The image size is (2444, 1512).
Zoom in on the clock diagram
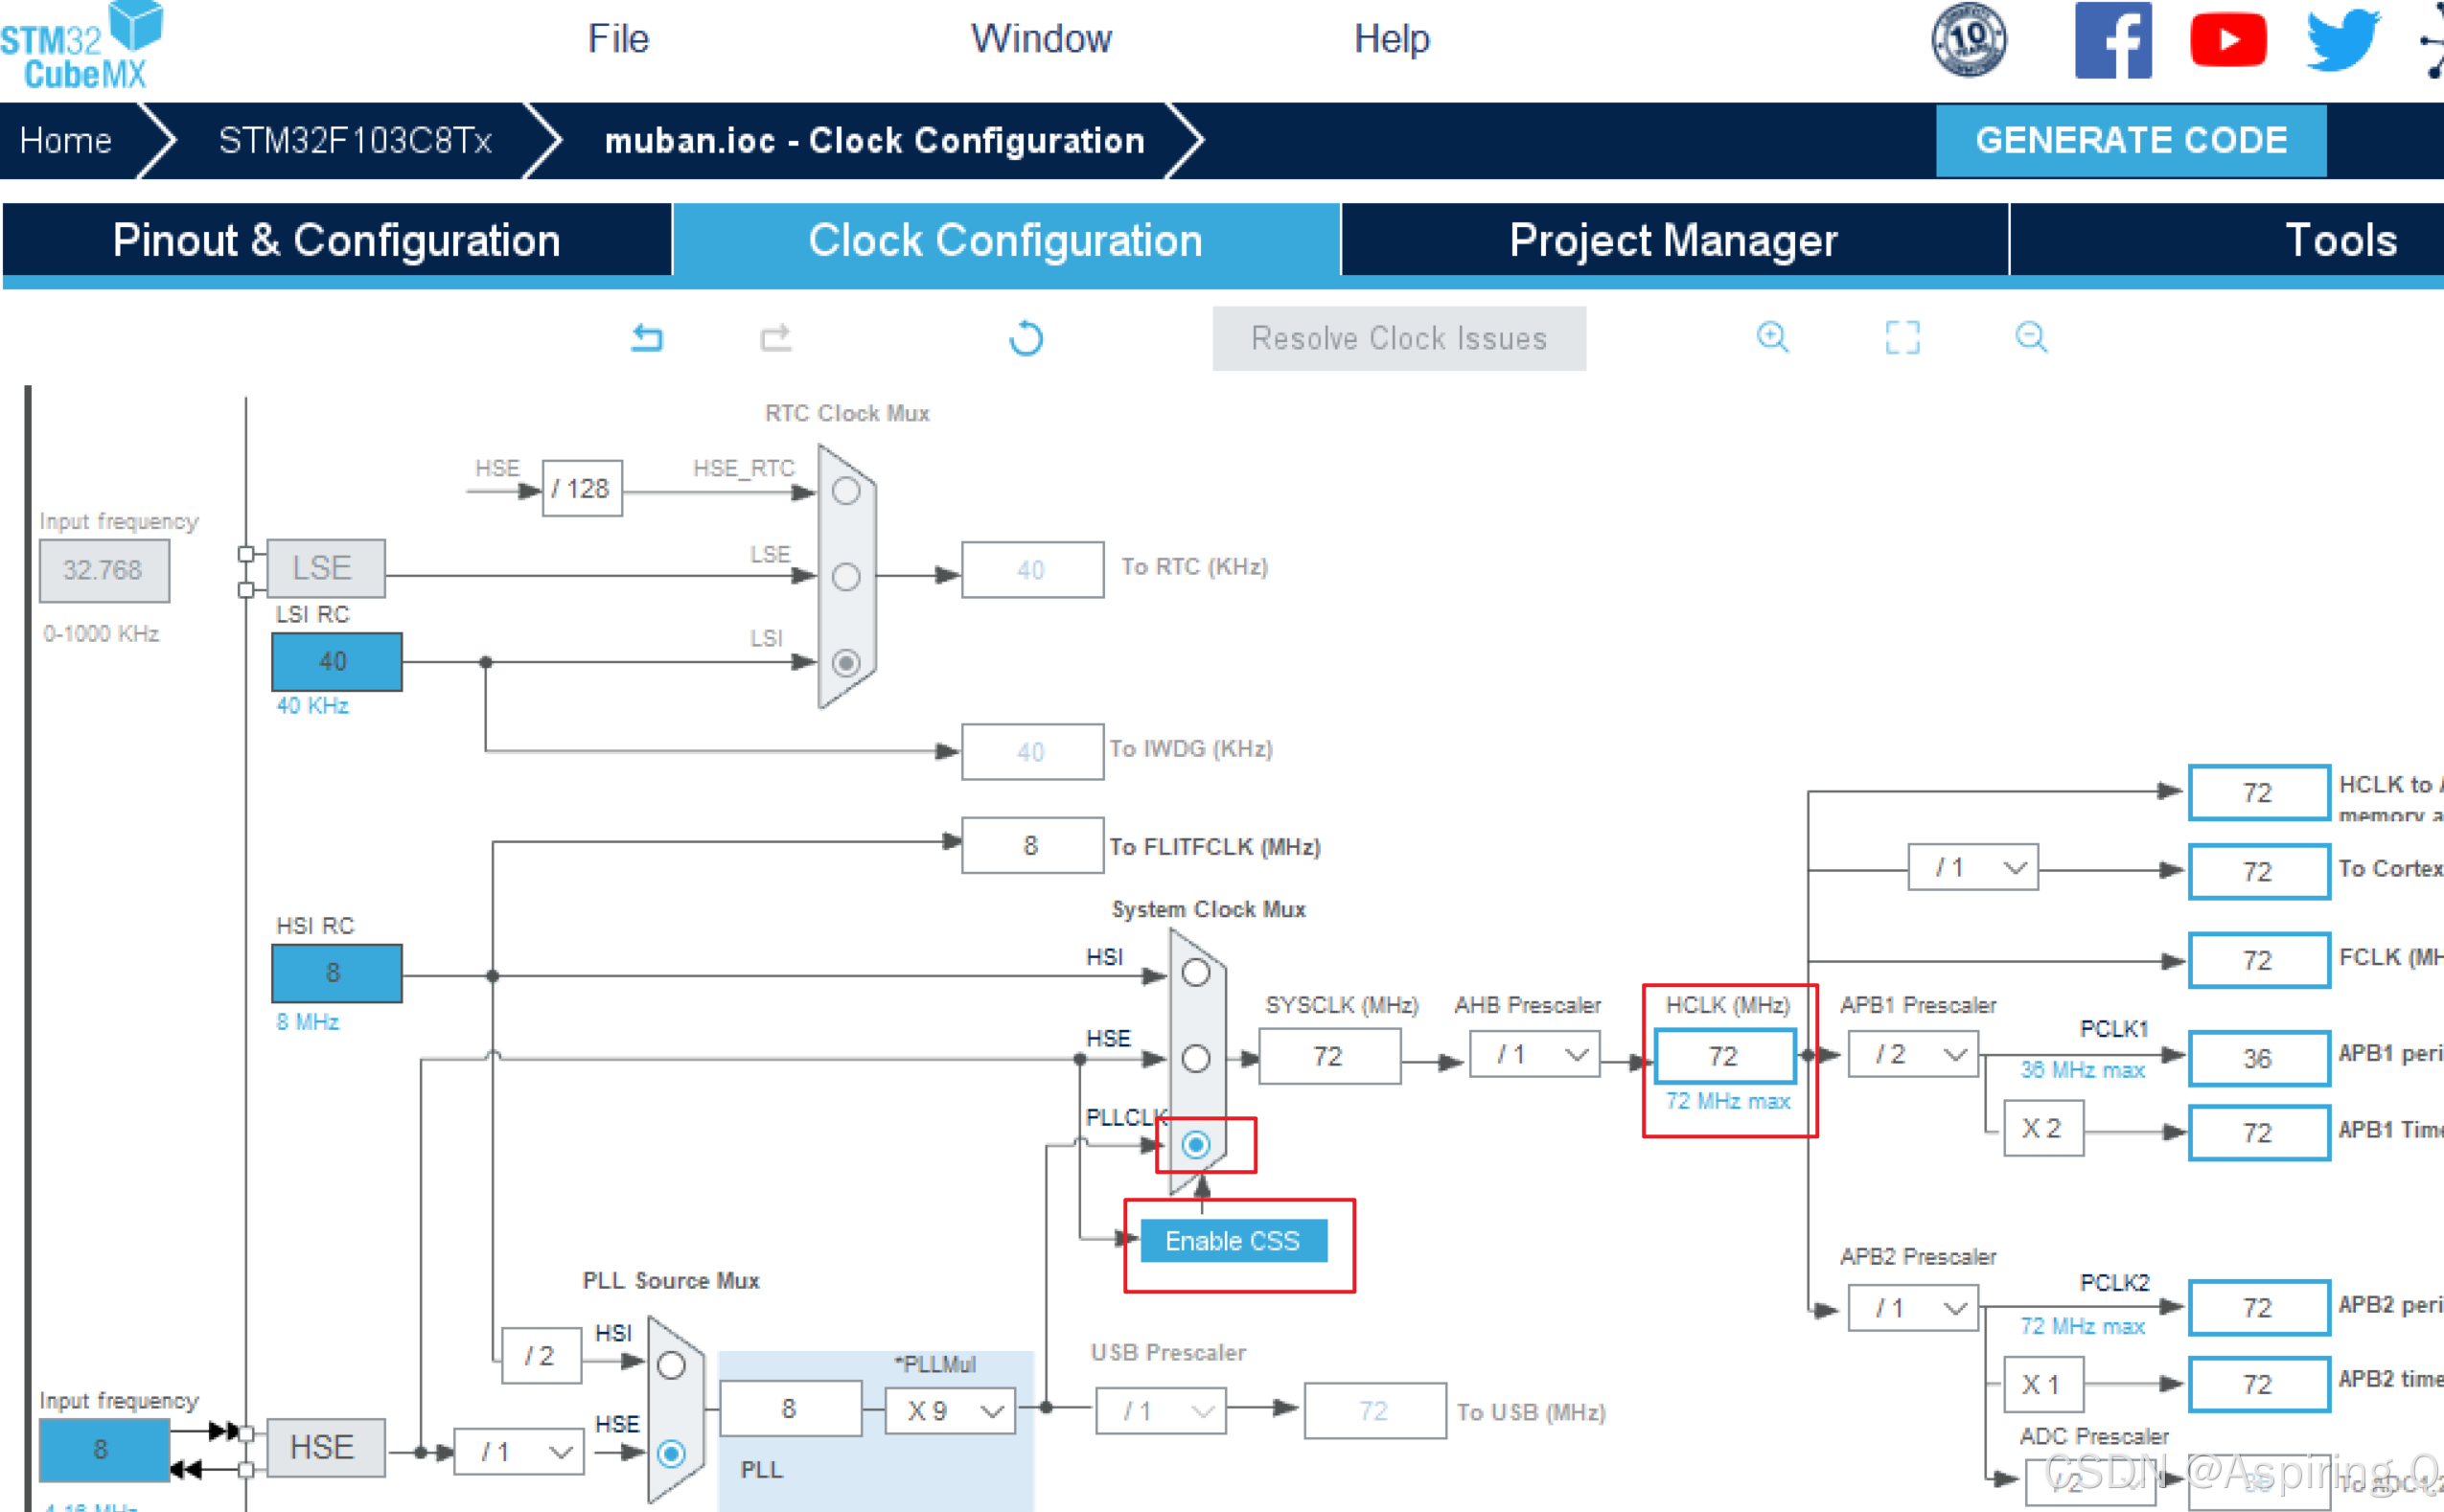tap(1772, 337)
